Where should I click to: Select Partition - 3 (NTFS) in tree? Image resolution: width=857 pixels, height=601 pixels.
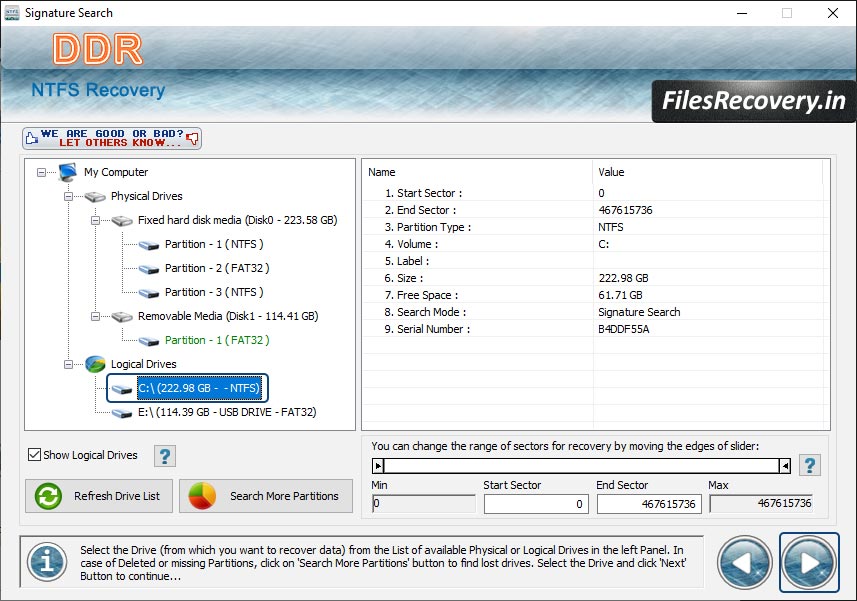[214, 292]
